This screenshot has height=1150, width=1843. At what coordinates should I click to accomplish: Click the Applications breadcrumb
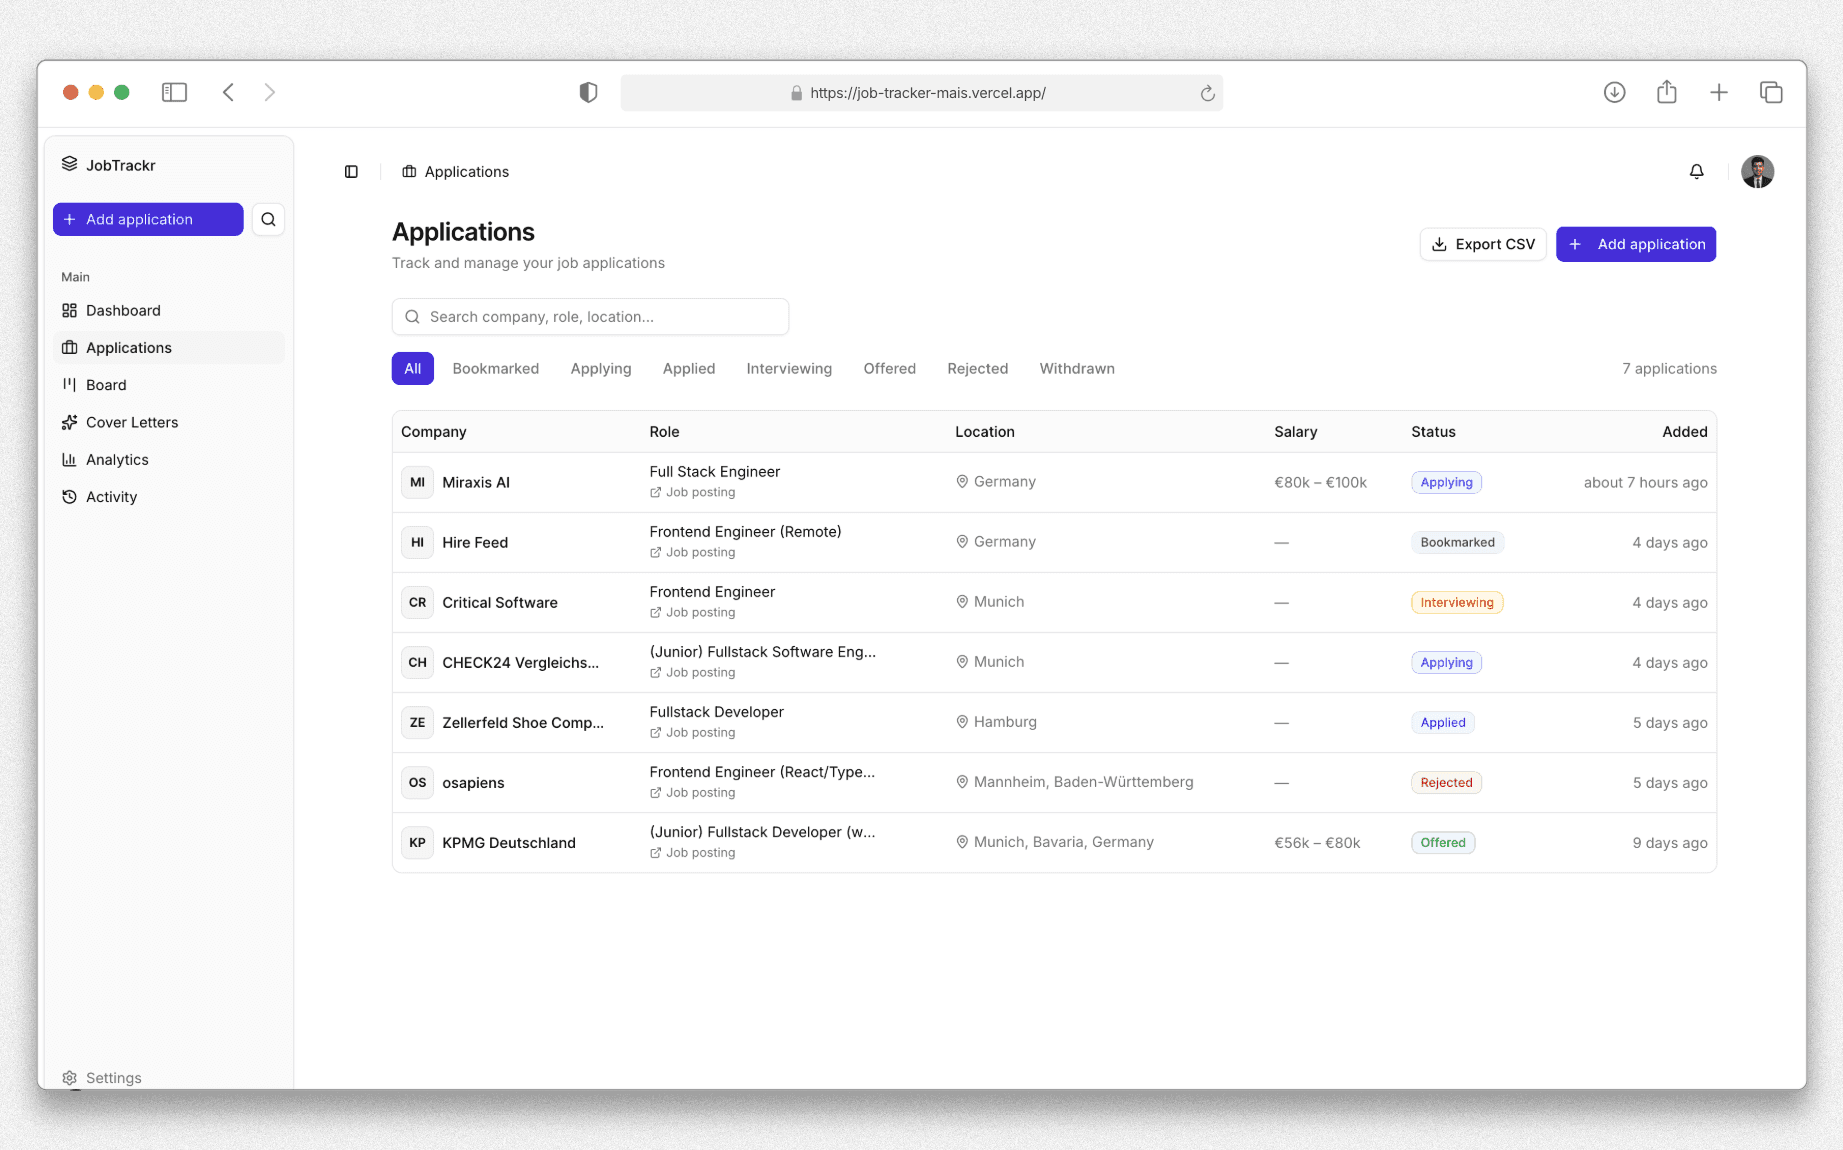click(x=455, y=172)
